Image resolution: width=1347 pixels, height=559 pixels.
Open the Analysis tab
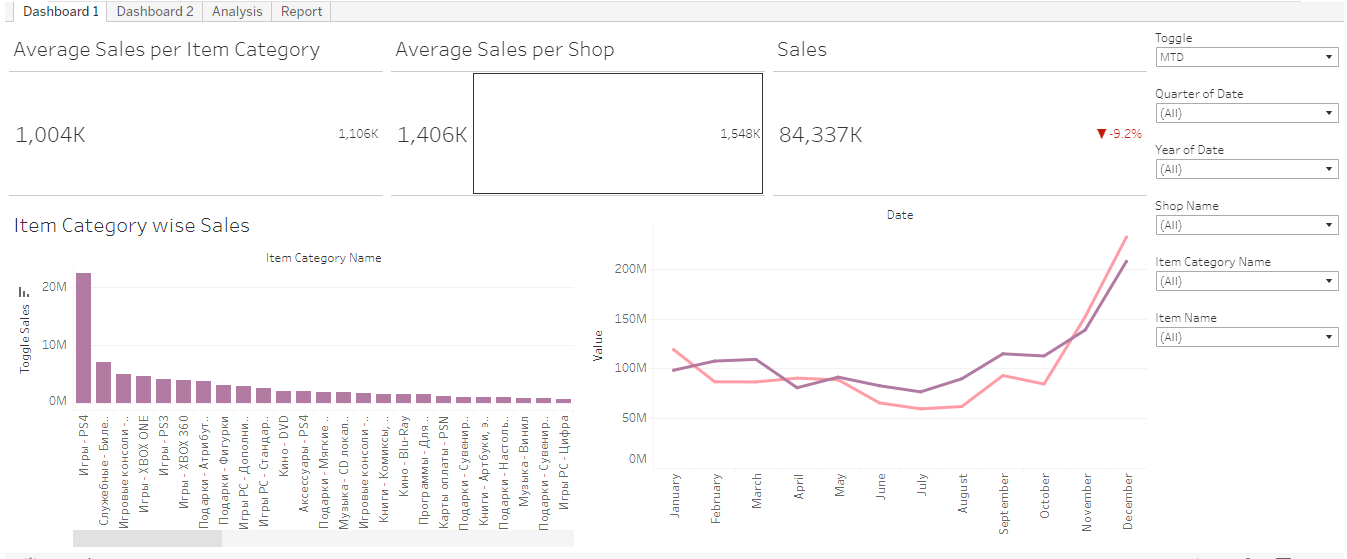tap(237, 11)
